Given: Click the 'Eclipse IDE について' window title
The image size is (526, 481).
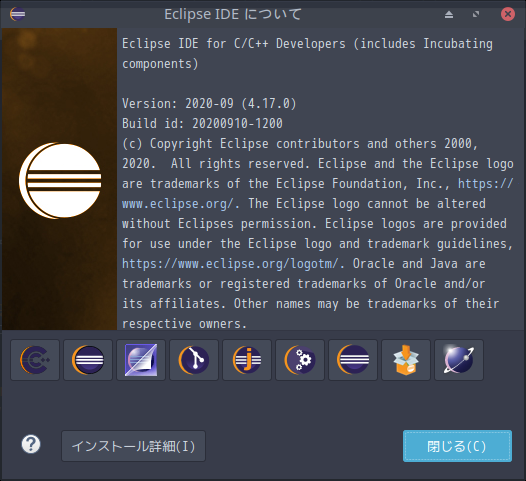Looking at the screenshot, I should (x=233, y=14).
